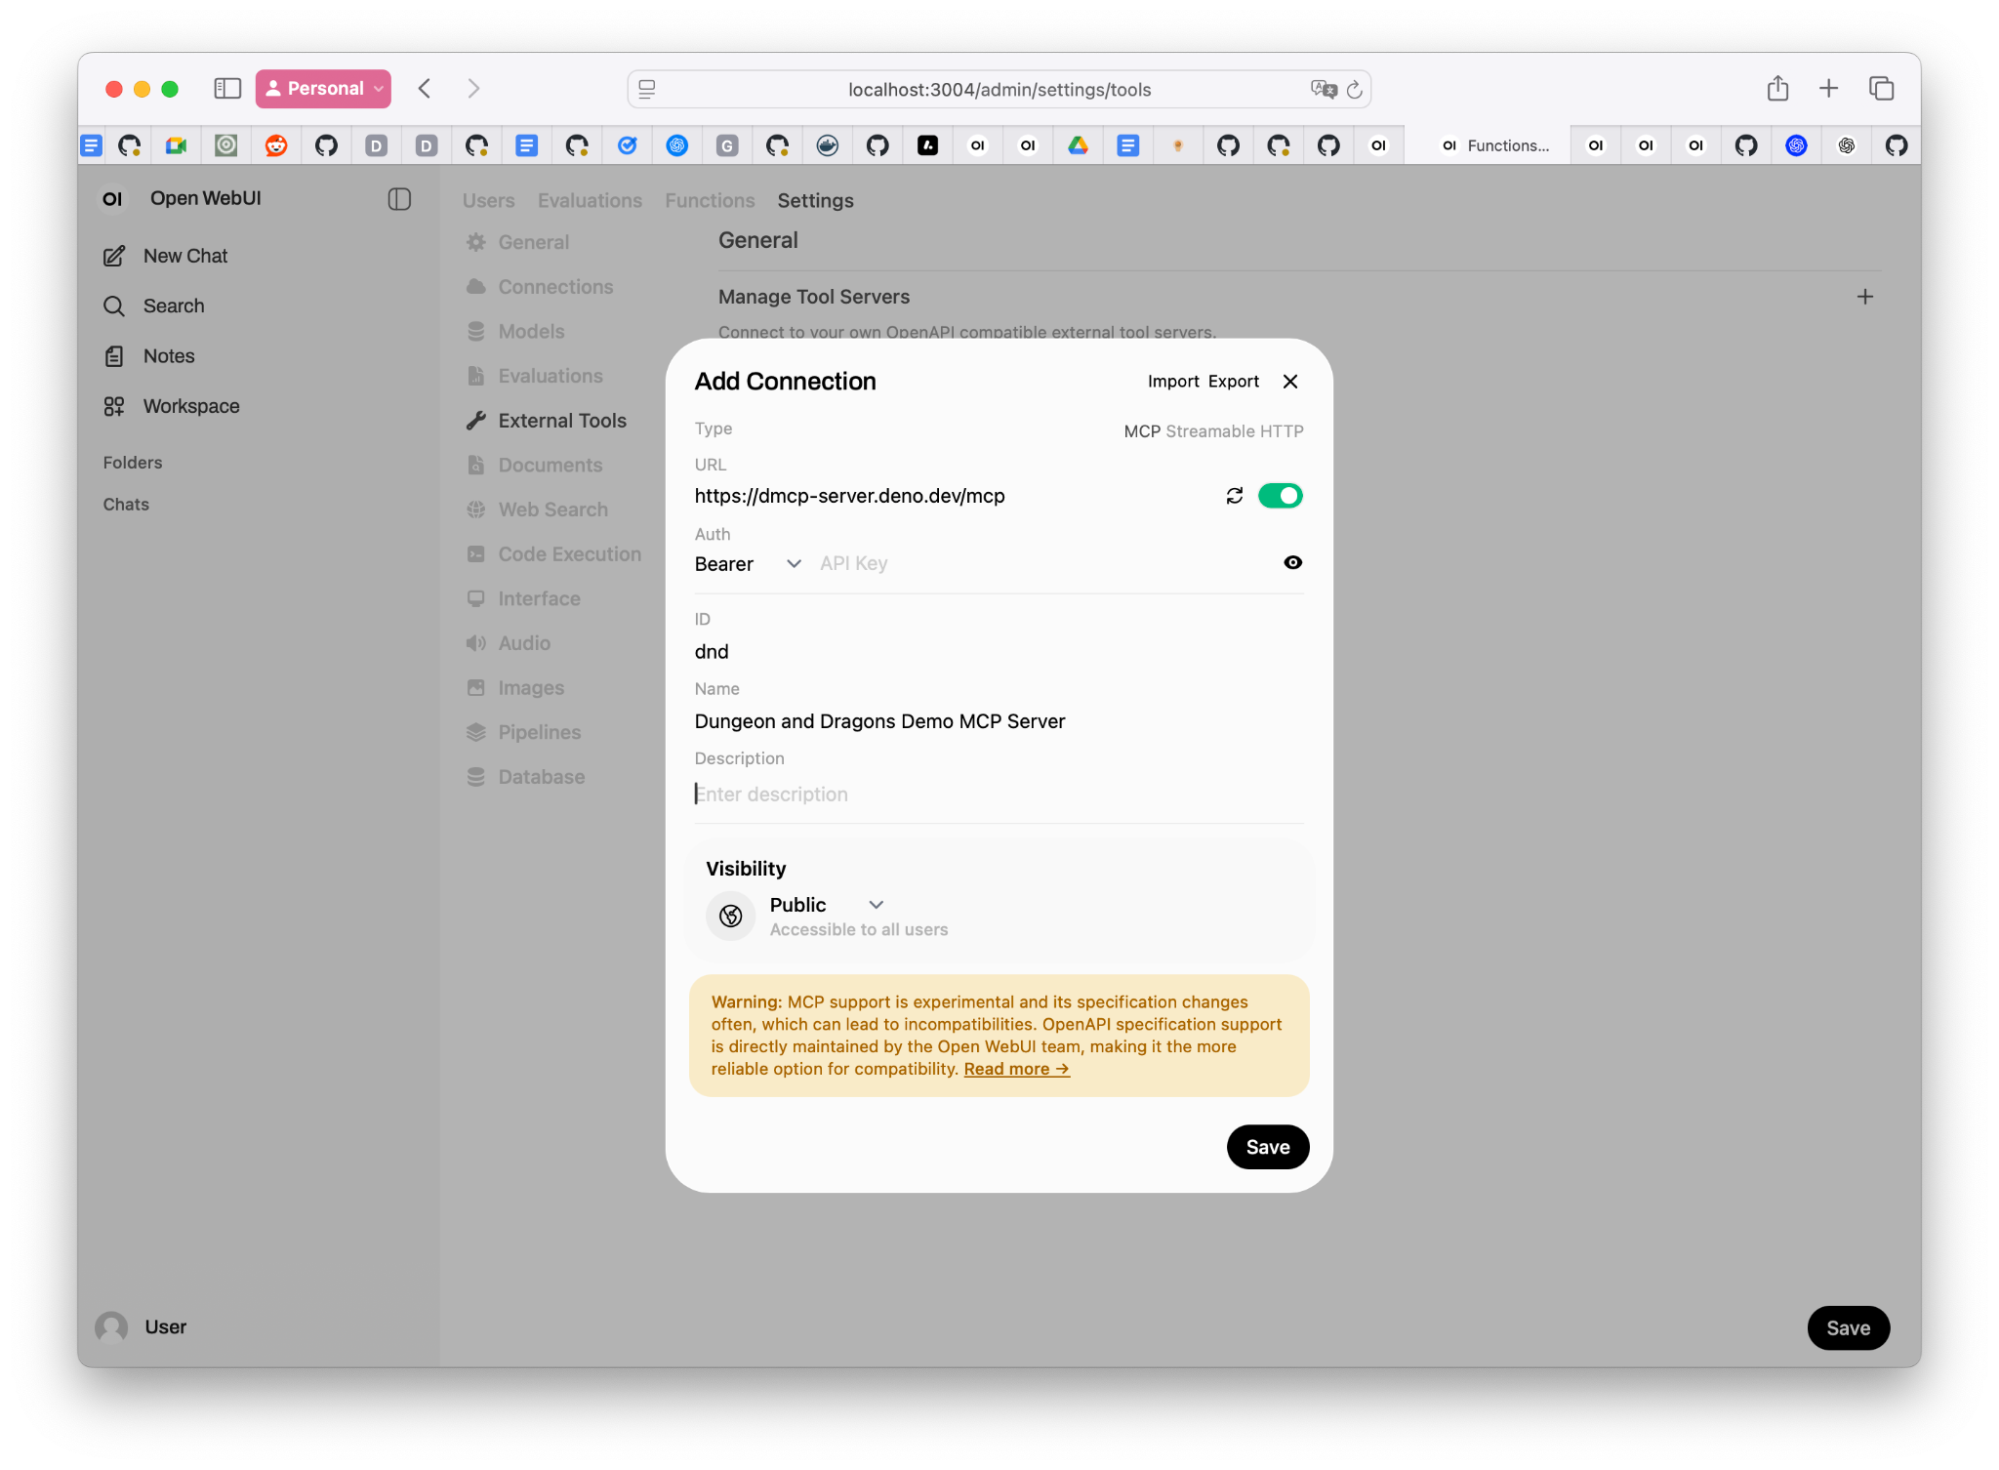The height and width of the screenshot is (1470, 1999).
Task: Open the Users admin tab
Action: [488, 200]
